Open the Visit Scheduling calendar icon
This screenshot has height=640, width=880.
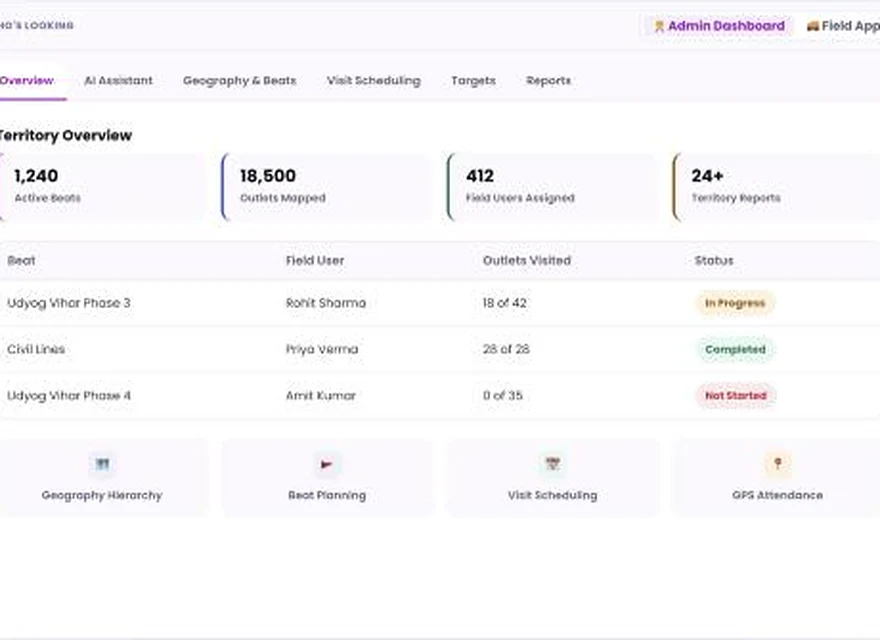click(552, 464)
